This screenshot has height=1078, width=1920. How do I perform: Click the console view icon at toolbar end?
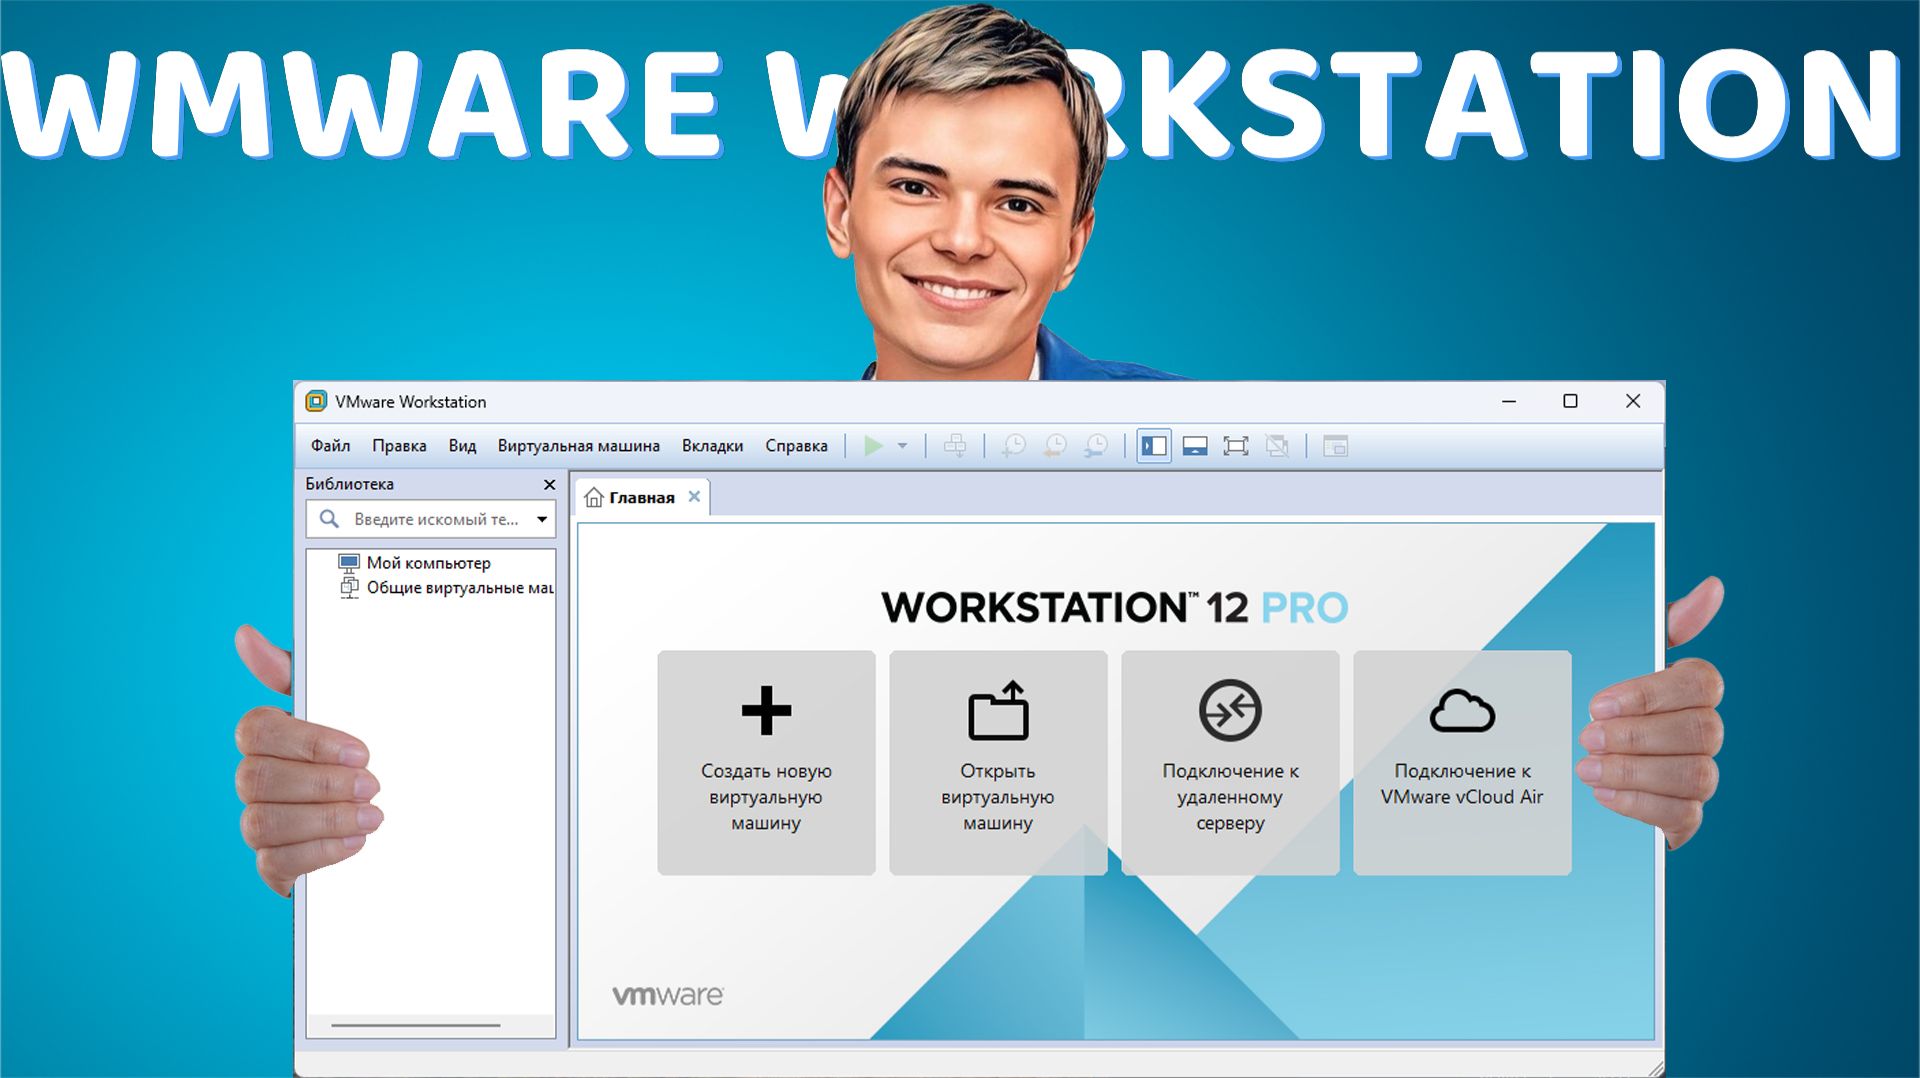coord(1336,447)
